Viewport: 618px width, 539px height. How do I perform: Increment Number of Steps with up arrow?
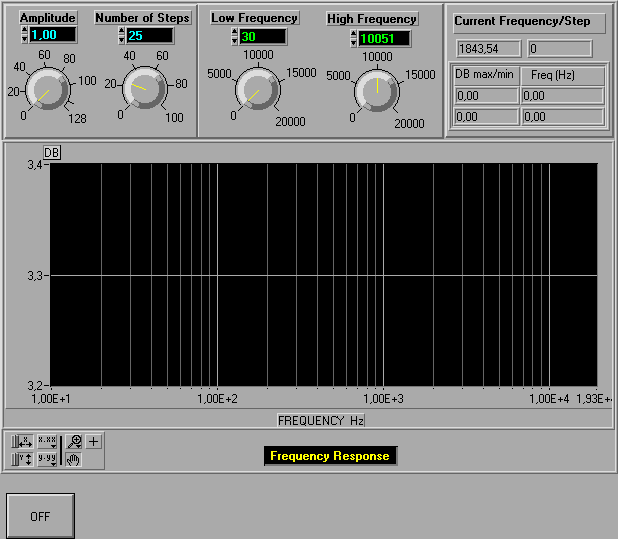121,31
